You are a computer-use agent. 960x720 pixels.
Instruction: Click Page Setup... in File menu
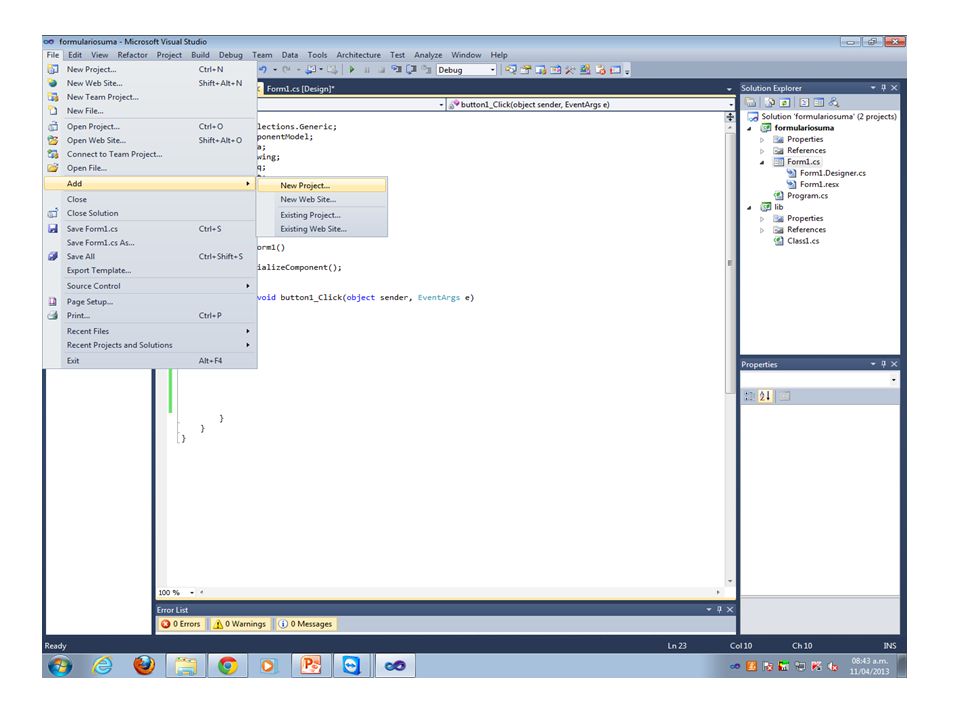tap(149, 301)
